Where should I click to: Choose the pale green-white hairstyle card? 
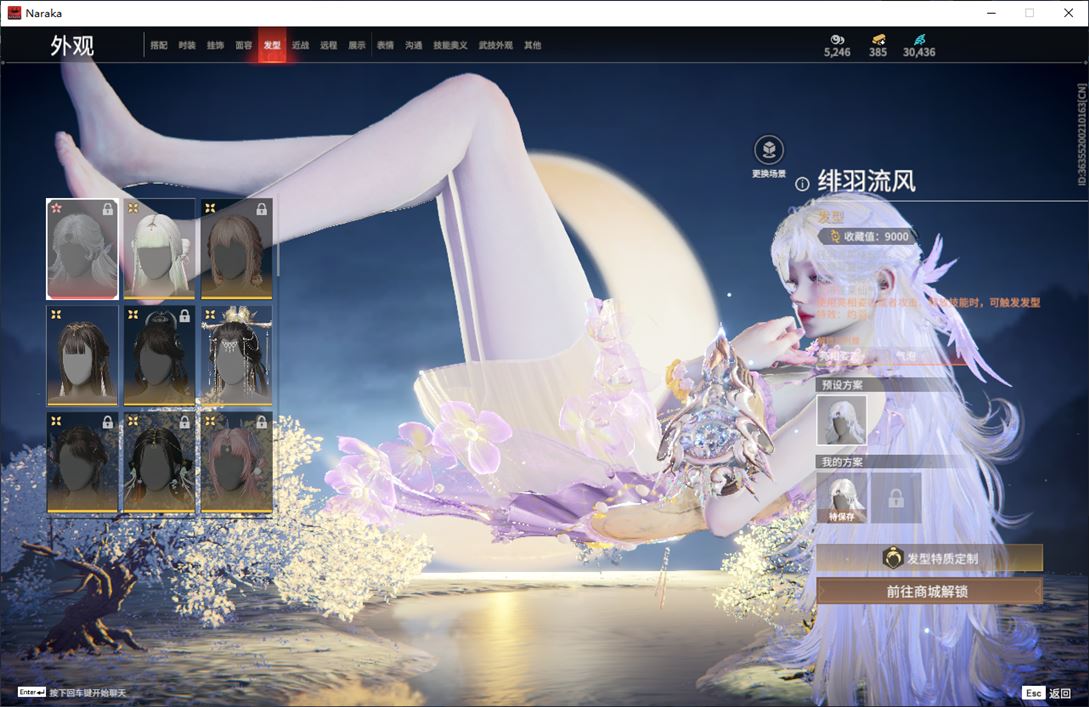click(x=159, y=249)
